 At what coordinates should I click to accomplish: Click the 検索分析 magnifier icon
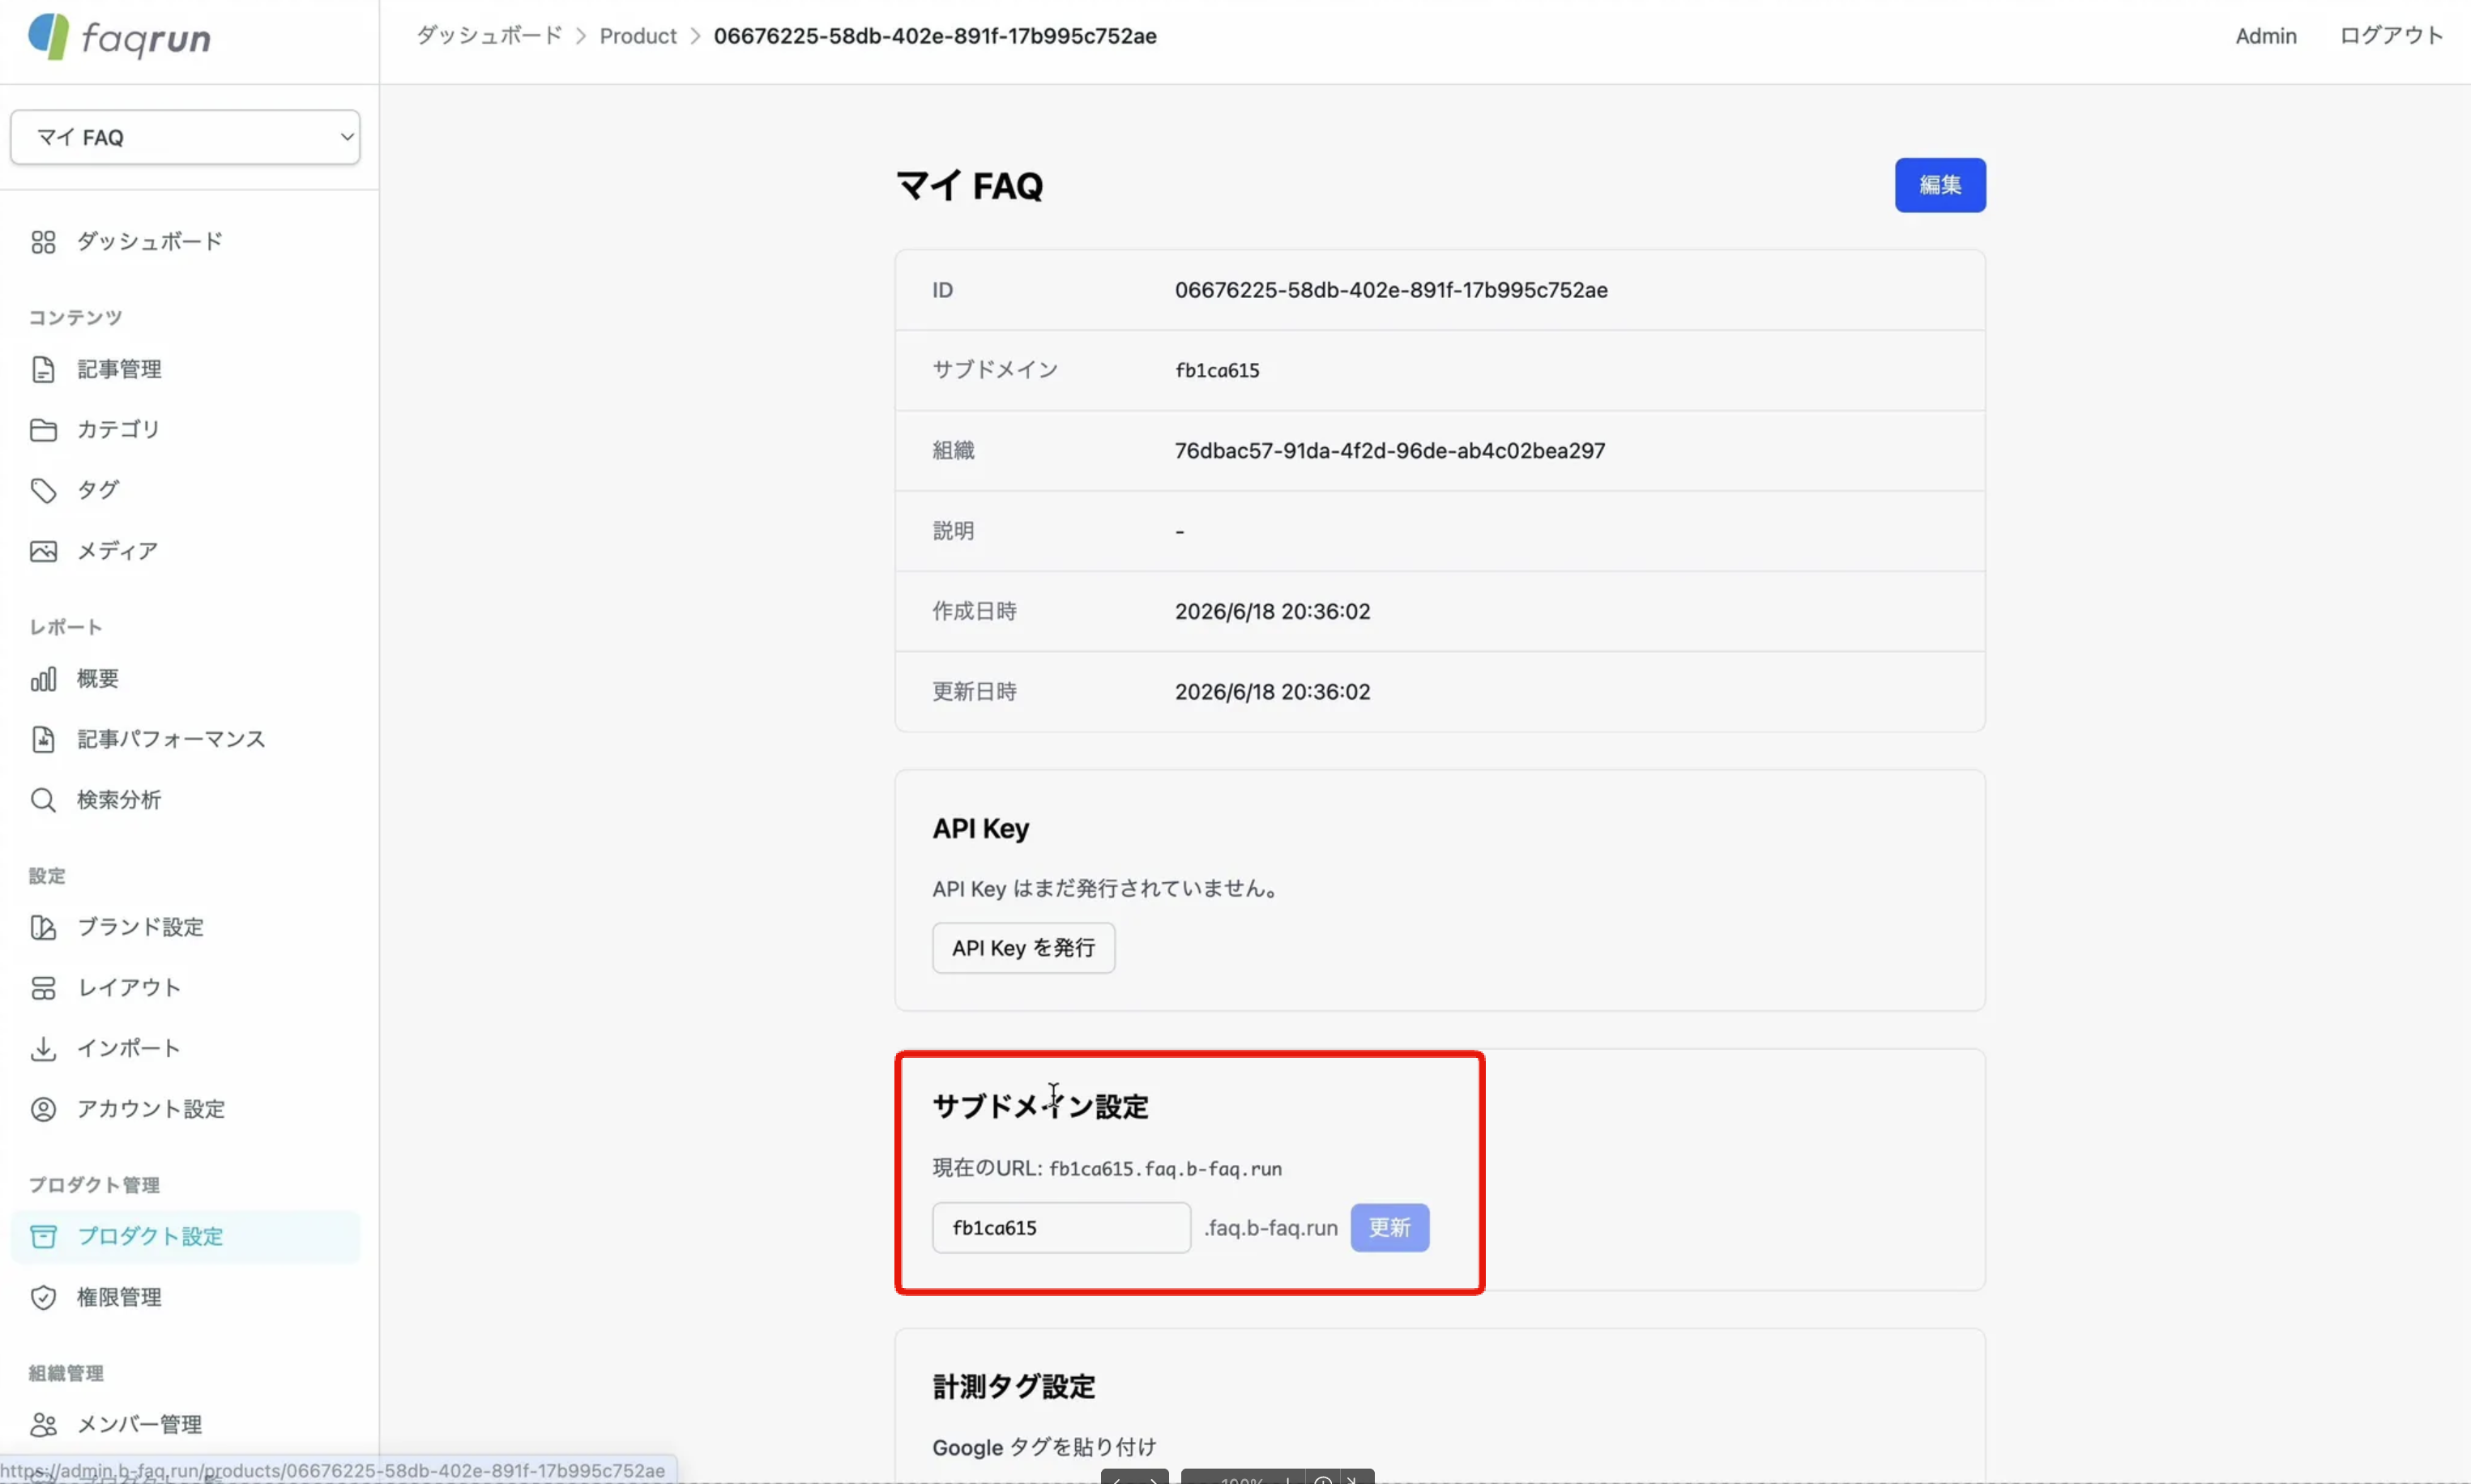tap(43, 800)
